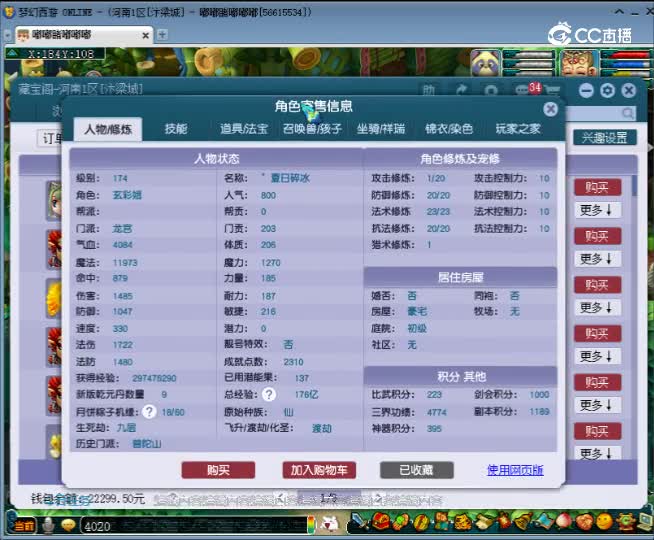Click the character name 夏日碎冰
This screenshot has width=654, height=540.
click(x=290, y=178)
